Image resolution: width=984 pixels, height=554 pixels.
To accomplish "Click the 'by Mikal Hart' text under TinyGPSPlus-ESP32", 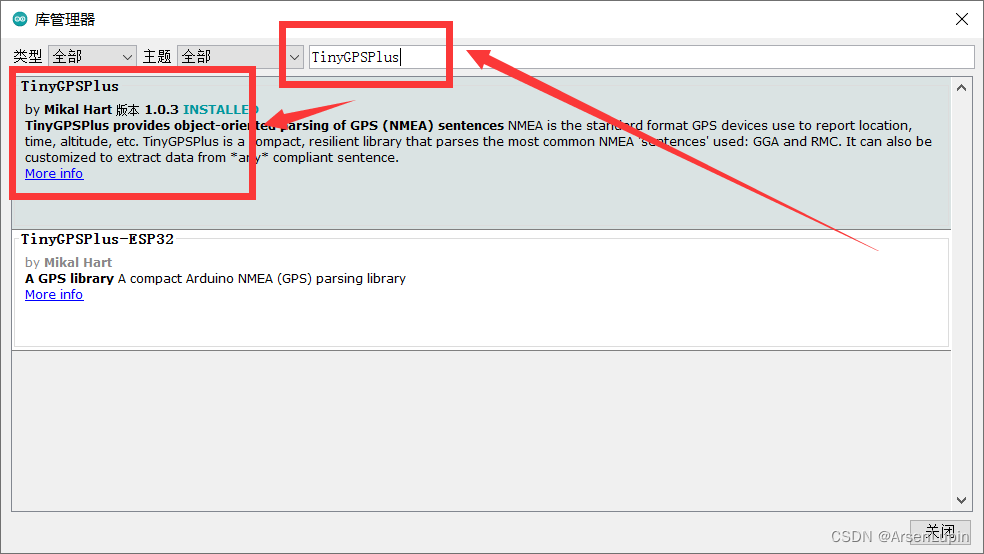I will 68,262.
